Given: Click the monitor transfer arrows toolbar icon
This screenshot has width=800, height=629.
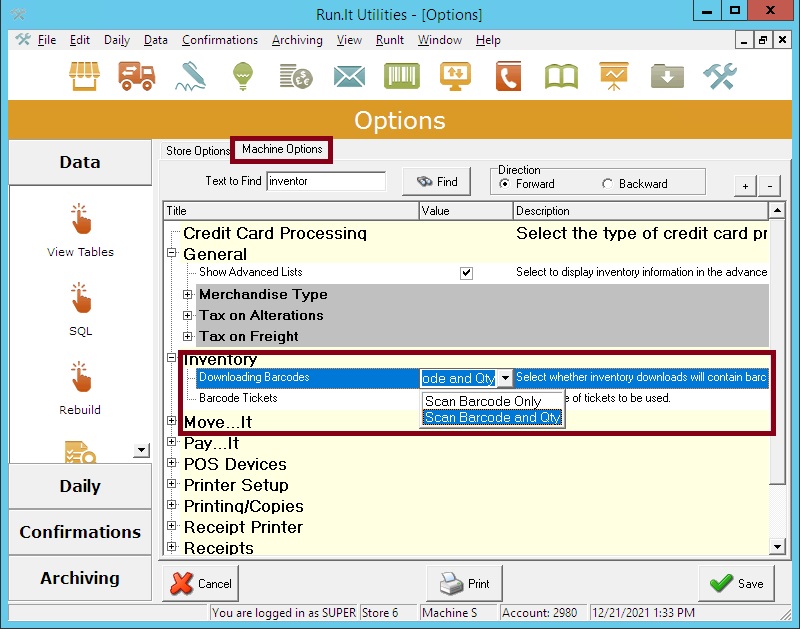Looking at the screenshot, I should pos(455,77).
